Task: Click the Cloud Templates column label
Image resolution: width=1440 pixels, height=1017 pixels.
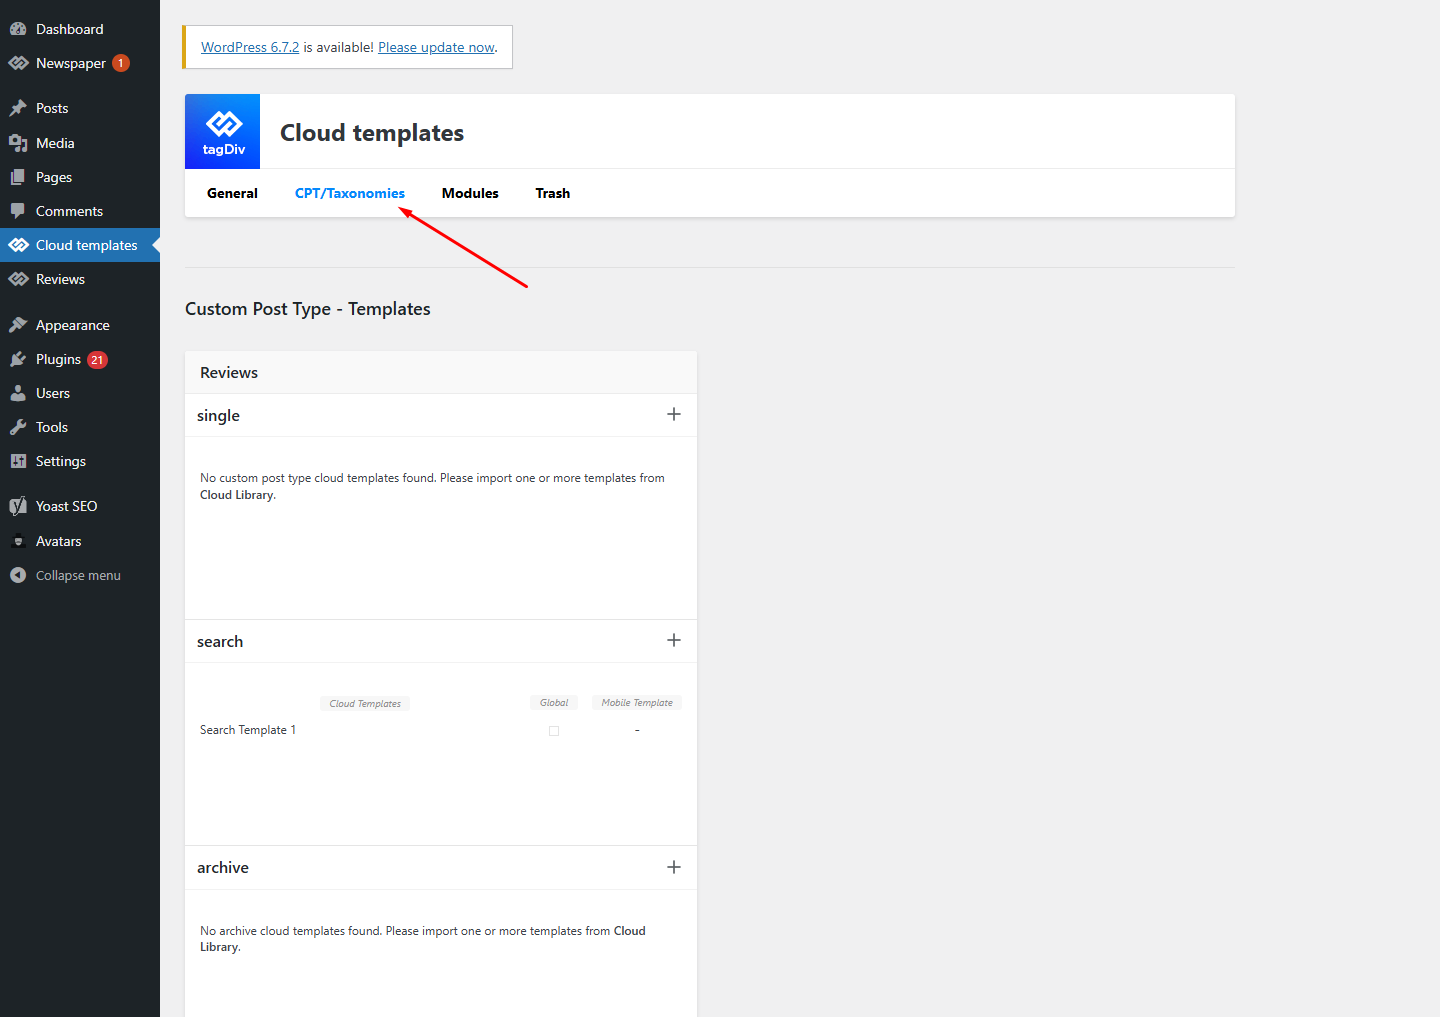Action: (x=365, y=704)
